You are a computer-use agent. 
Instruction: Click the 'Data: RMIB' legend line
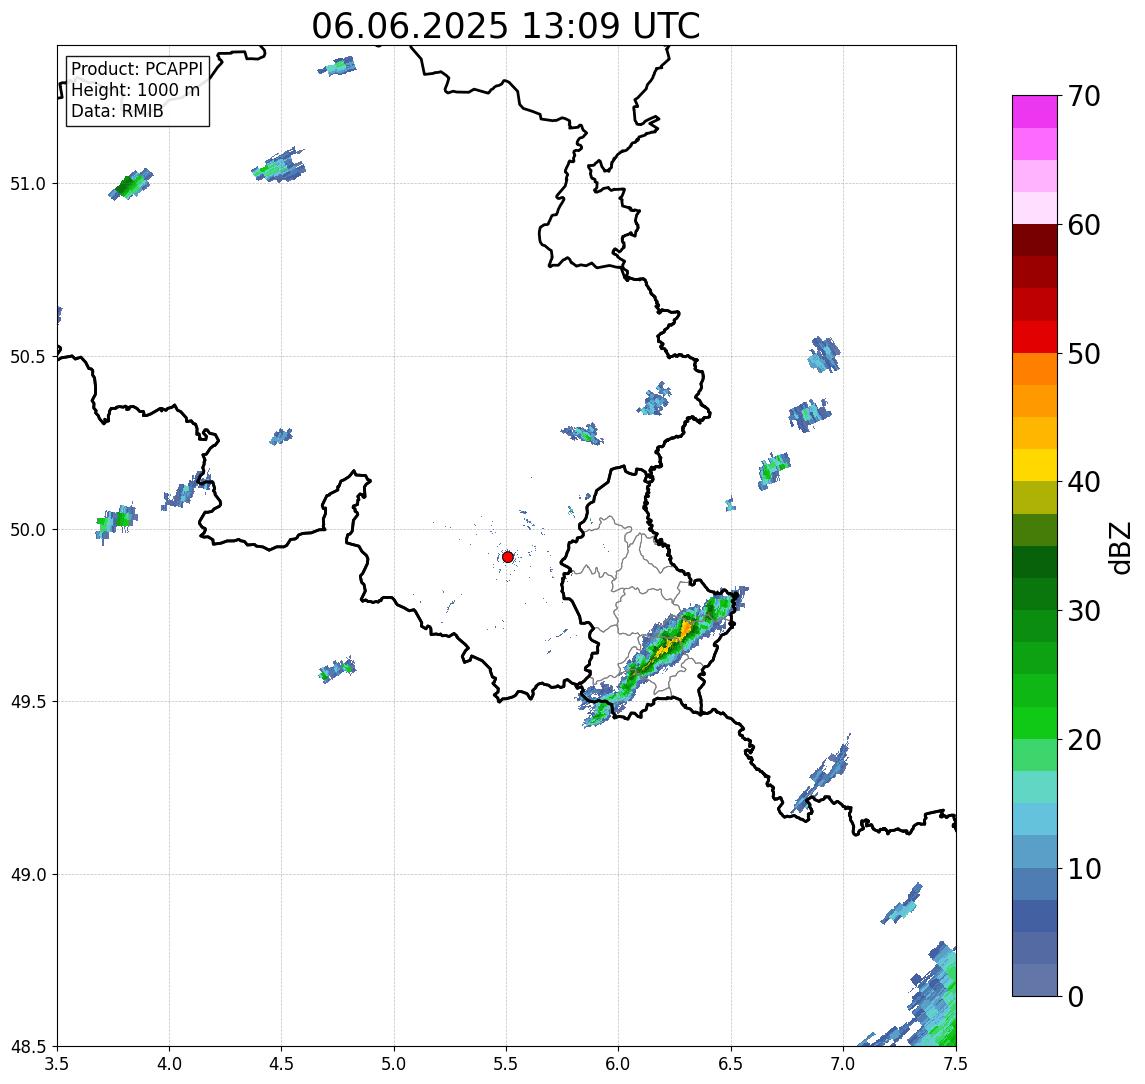[117, 112]
